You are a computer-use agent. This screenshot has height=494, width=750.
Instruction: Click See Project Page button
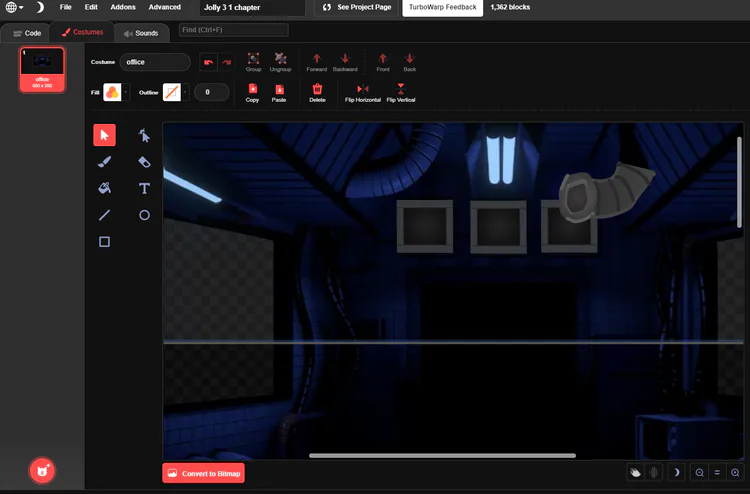357,7
